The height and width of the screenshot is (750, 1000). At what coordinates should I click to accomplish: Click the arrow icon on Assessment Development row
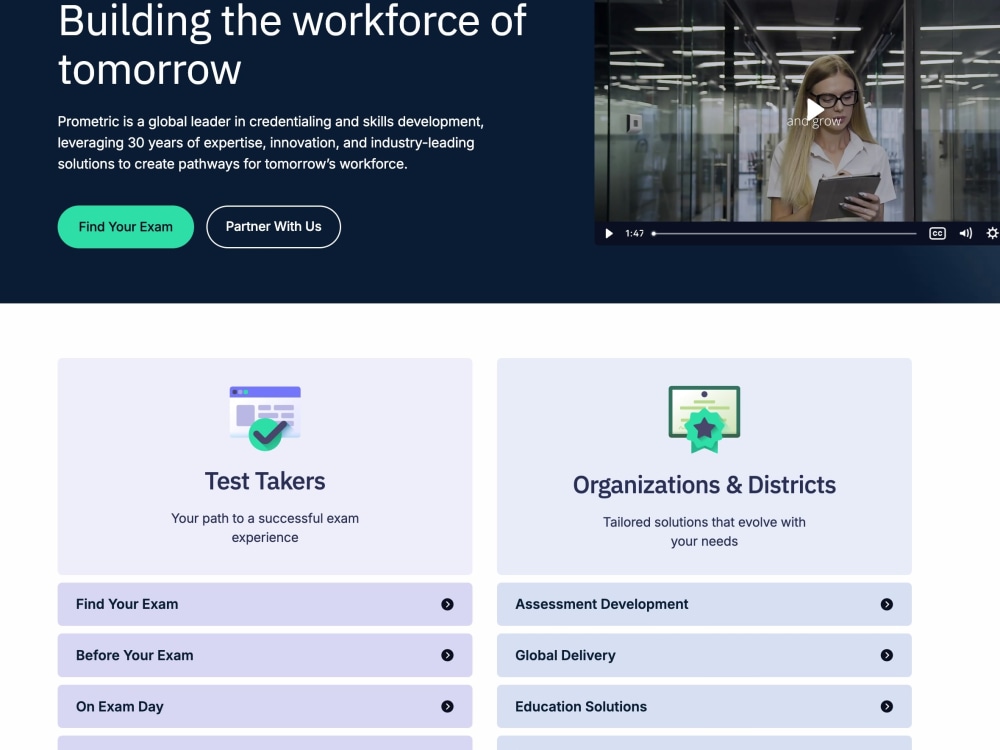point(886,604)
